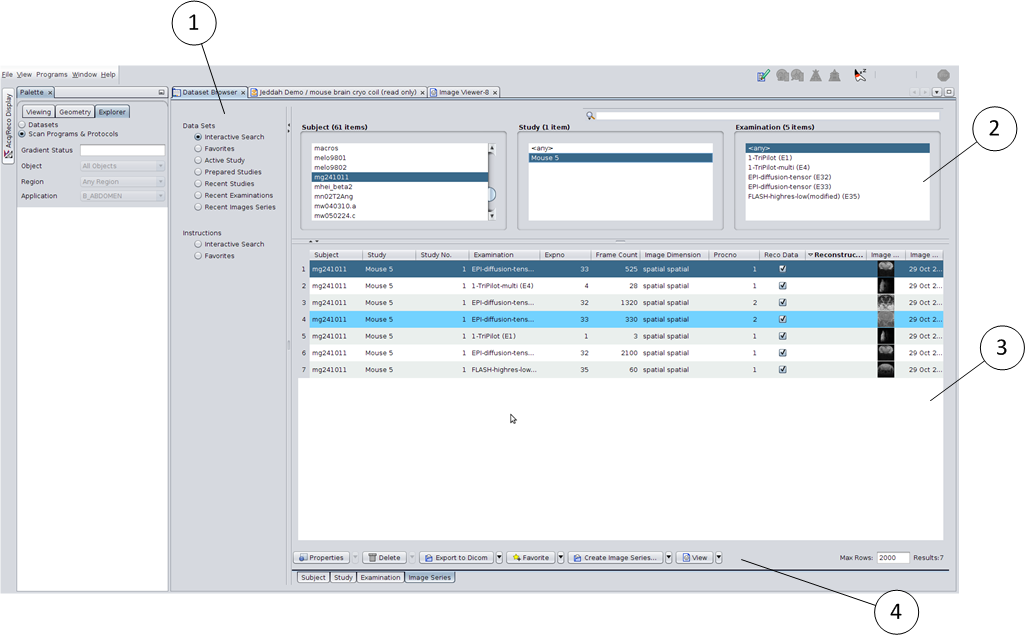Close the Palette panel tab
The height and width of the screenshot is (635, 1025).
tap(50, 93)
